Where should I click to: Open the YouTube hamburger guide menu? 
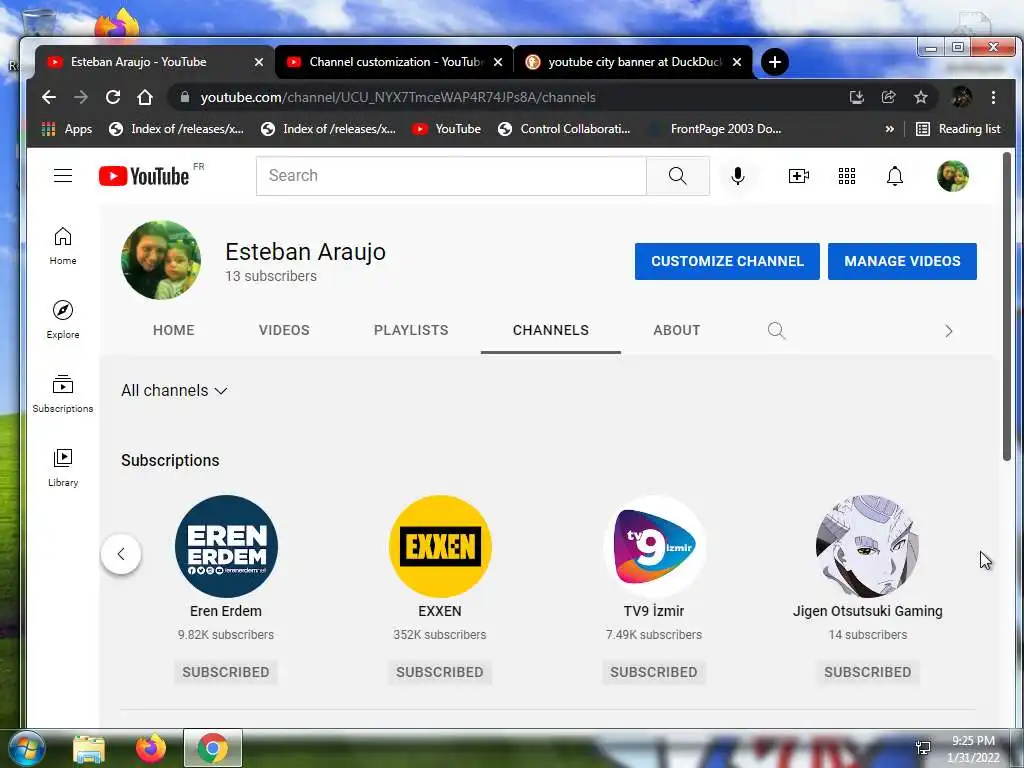point(63,176)
